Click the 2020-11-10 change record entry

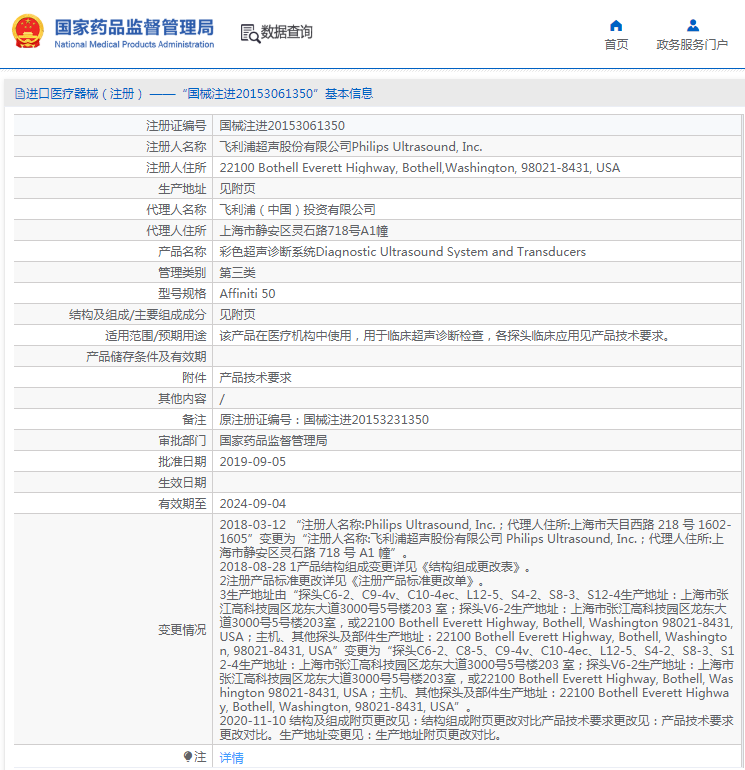[476, 728]
